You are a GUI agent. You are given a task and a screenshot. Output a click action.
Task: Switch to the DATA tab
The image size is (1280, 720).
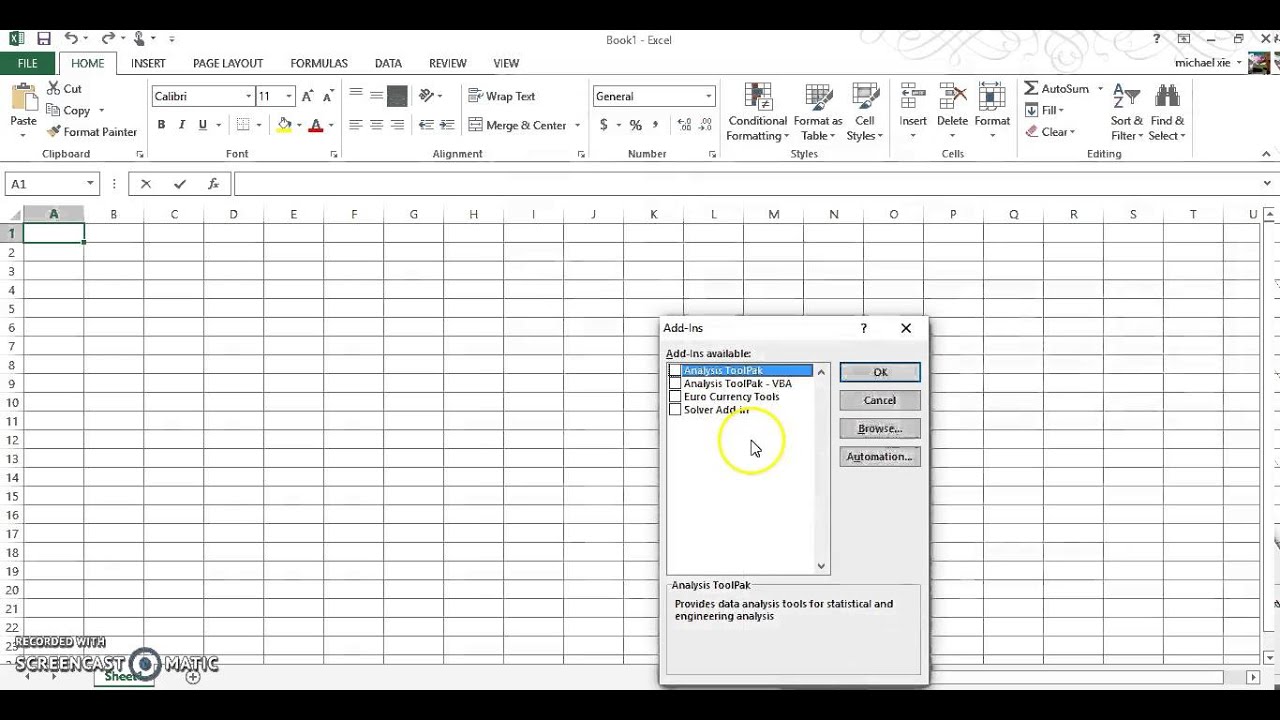[x=388, y=63]
